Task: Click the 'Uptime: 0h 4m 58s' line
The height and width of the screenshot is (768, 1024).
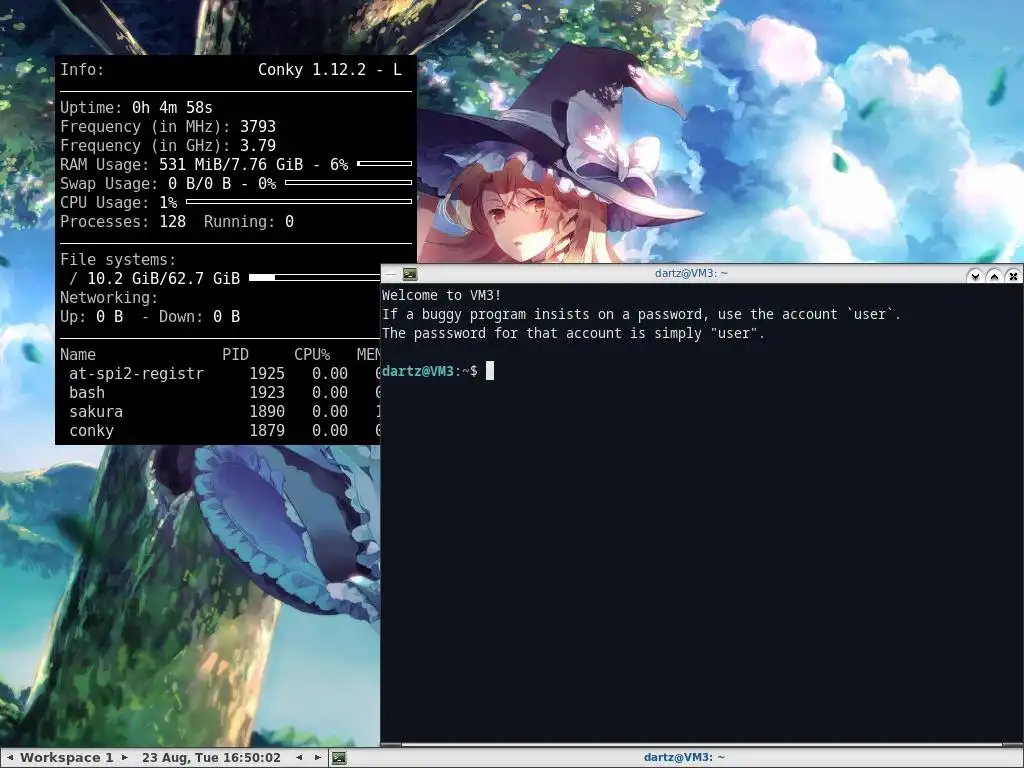Action: point(136,108)
